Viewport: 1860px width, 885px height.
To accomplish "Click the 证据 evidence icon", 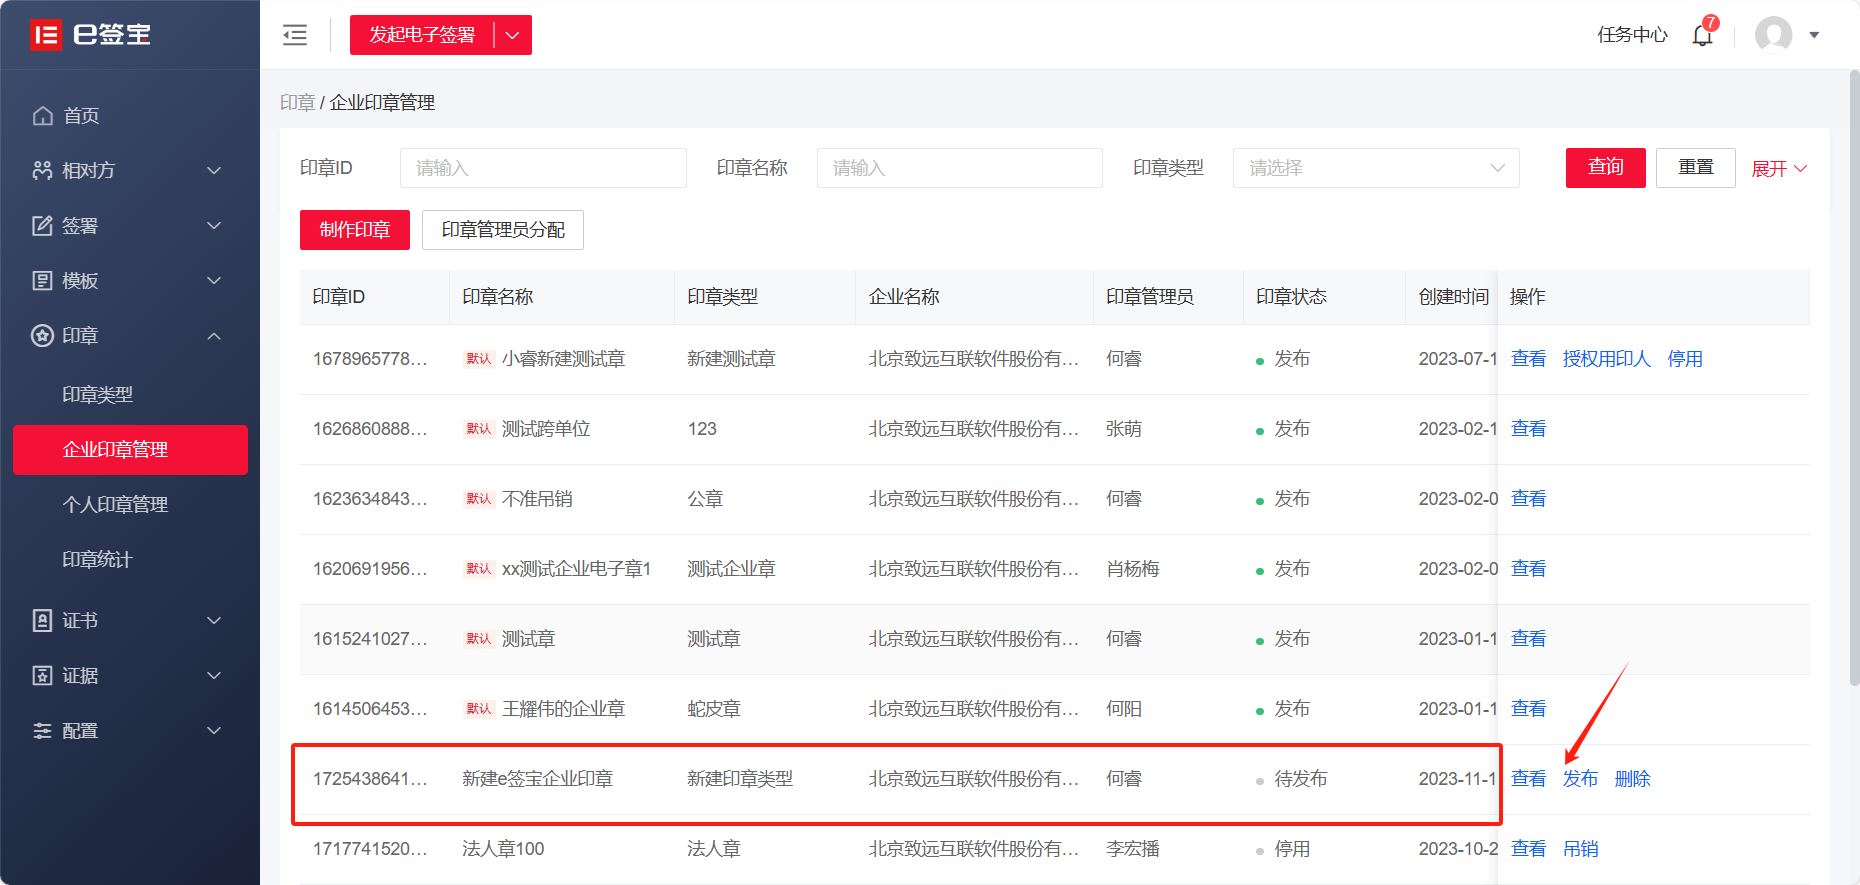I will (42, 676).
